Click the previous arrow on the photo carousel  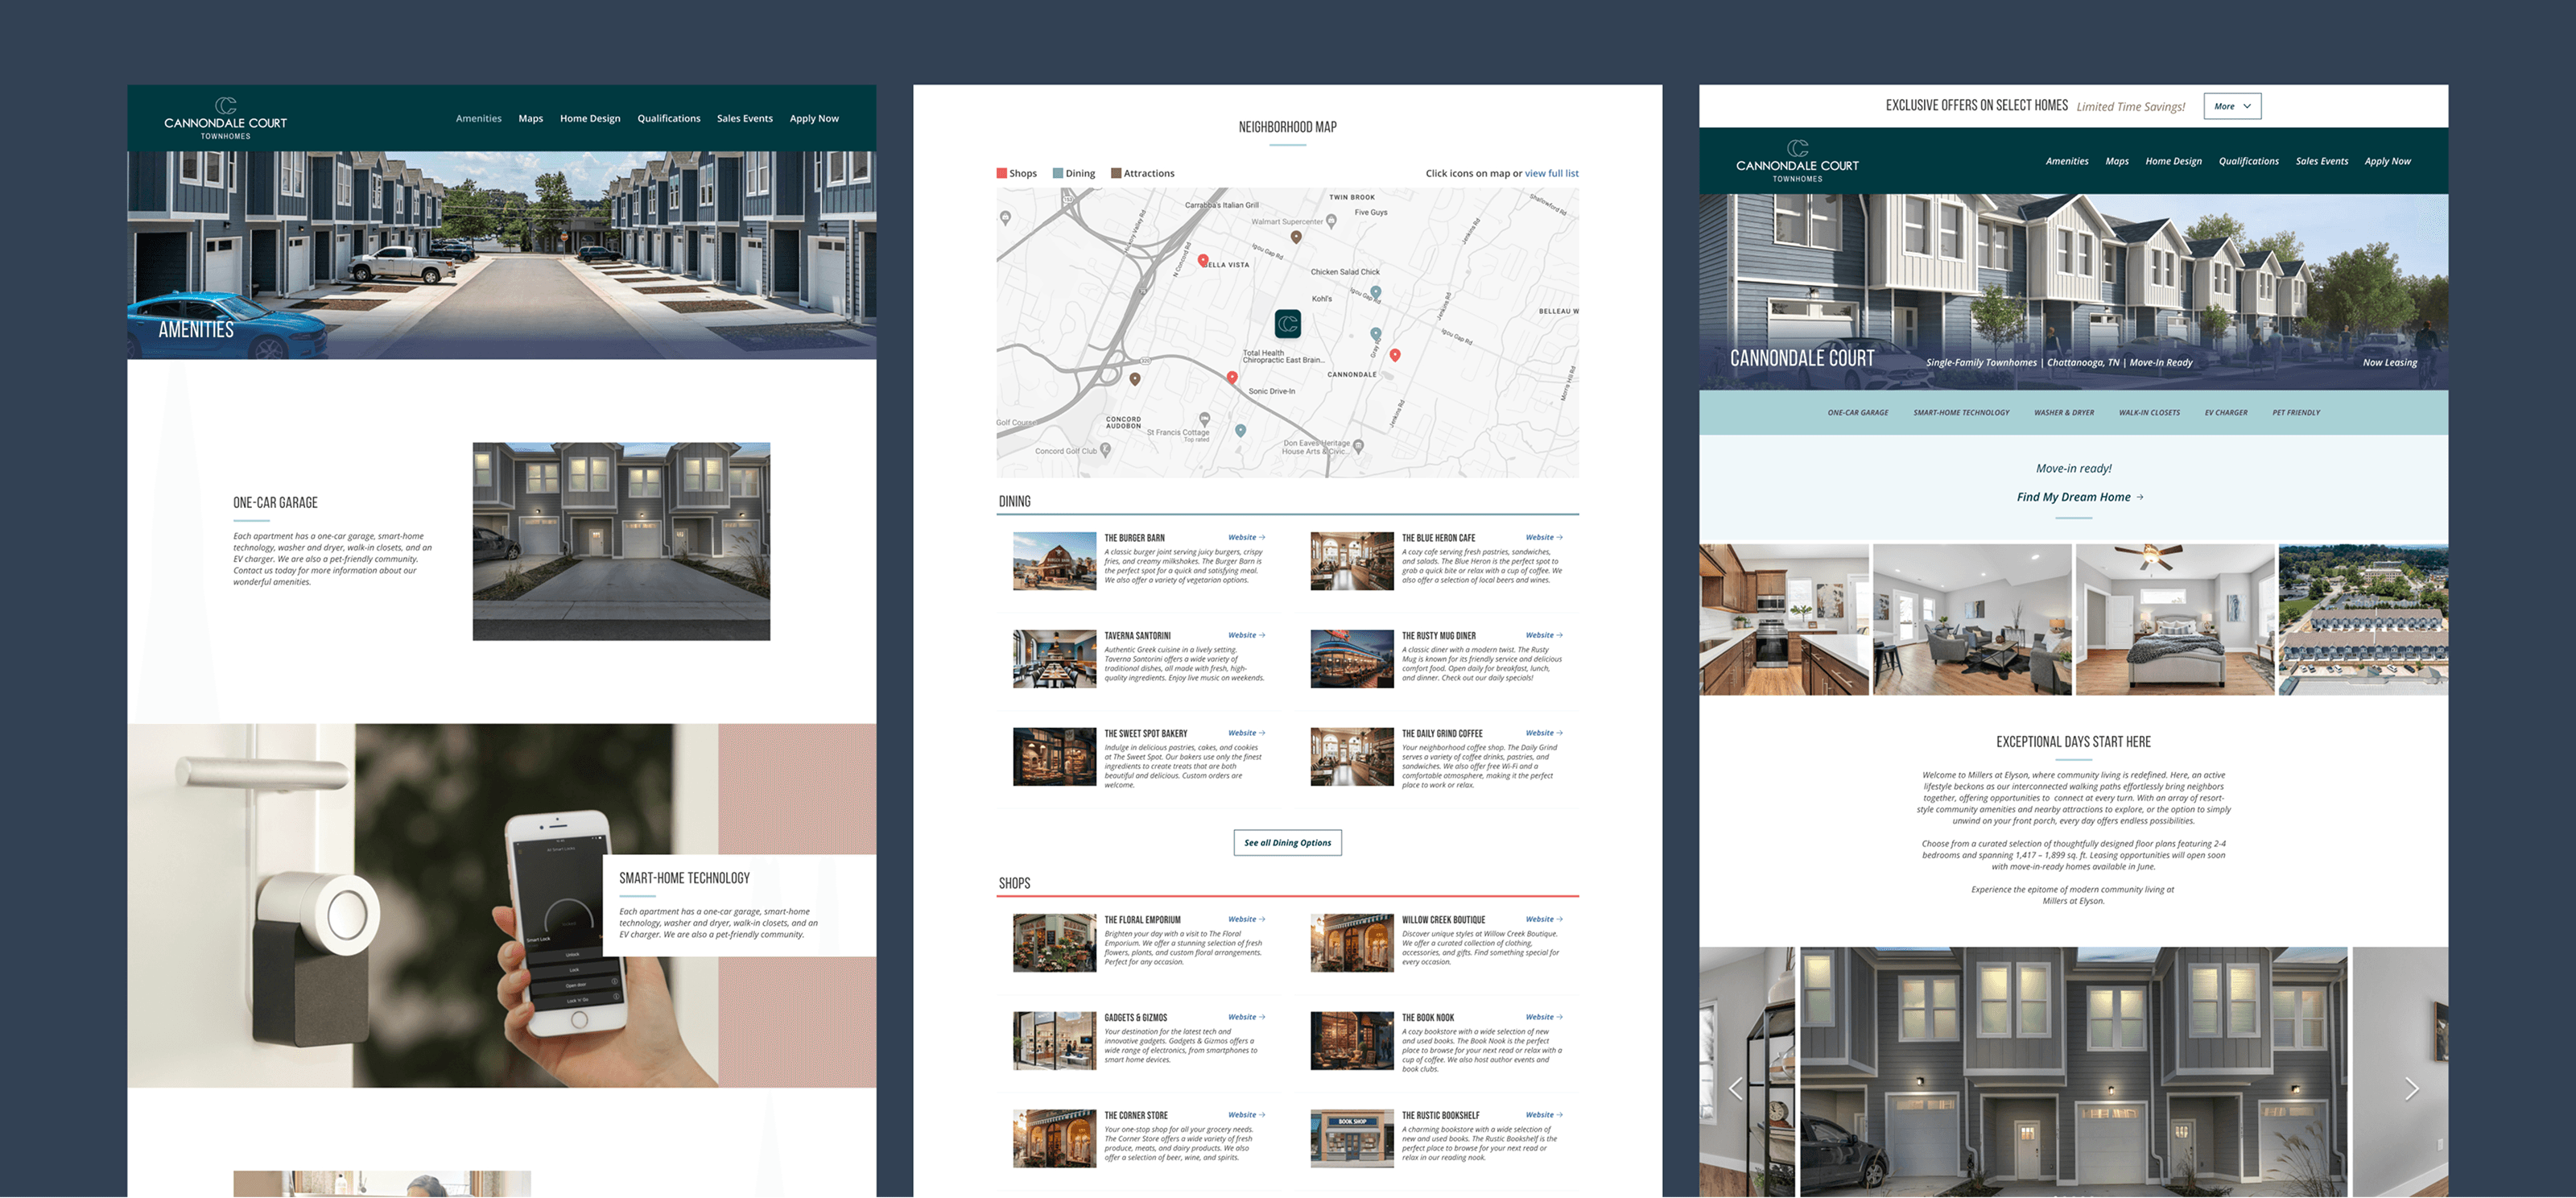[x=1736, y=1088]
